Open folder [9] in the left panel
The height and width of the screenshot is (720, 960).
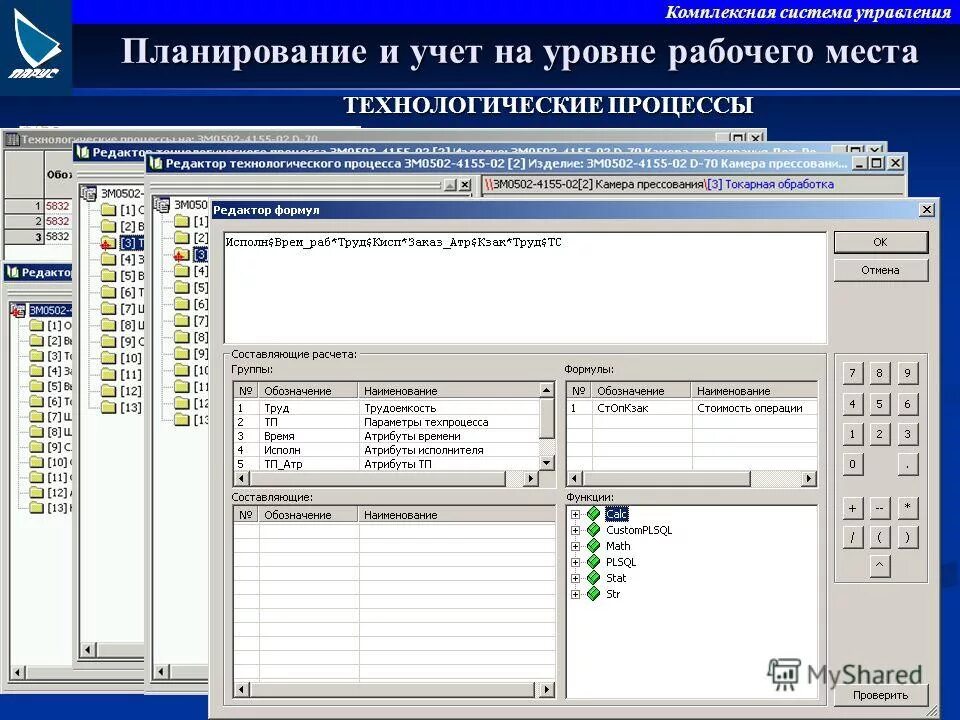(36, 444)
